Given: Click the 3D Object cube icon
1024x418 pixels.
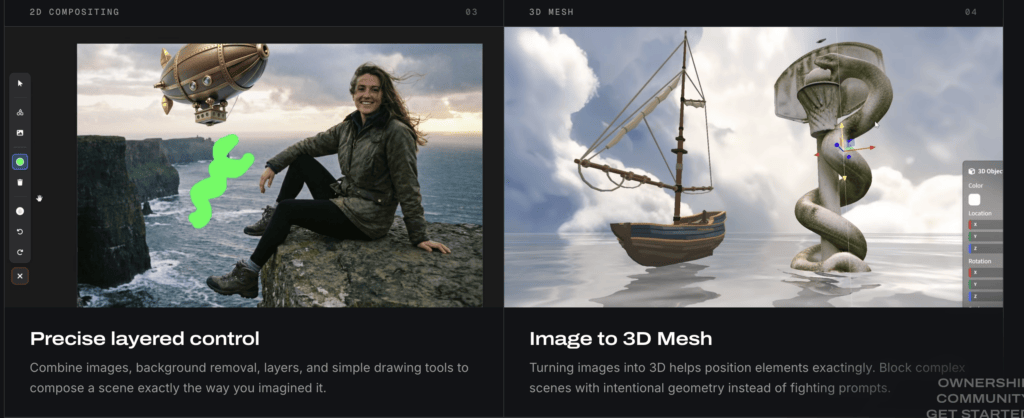Looking at the screenshot, I should [x=972, y=171].
